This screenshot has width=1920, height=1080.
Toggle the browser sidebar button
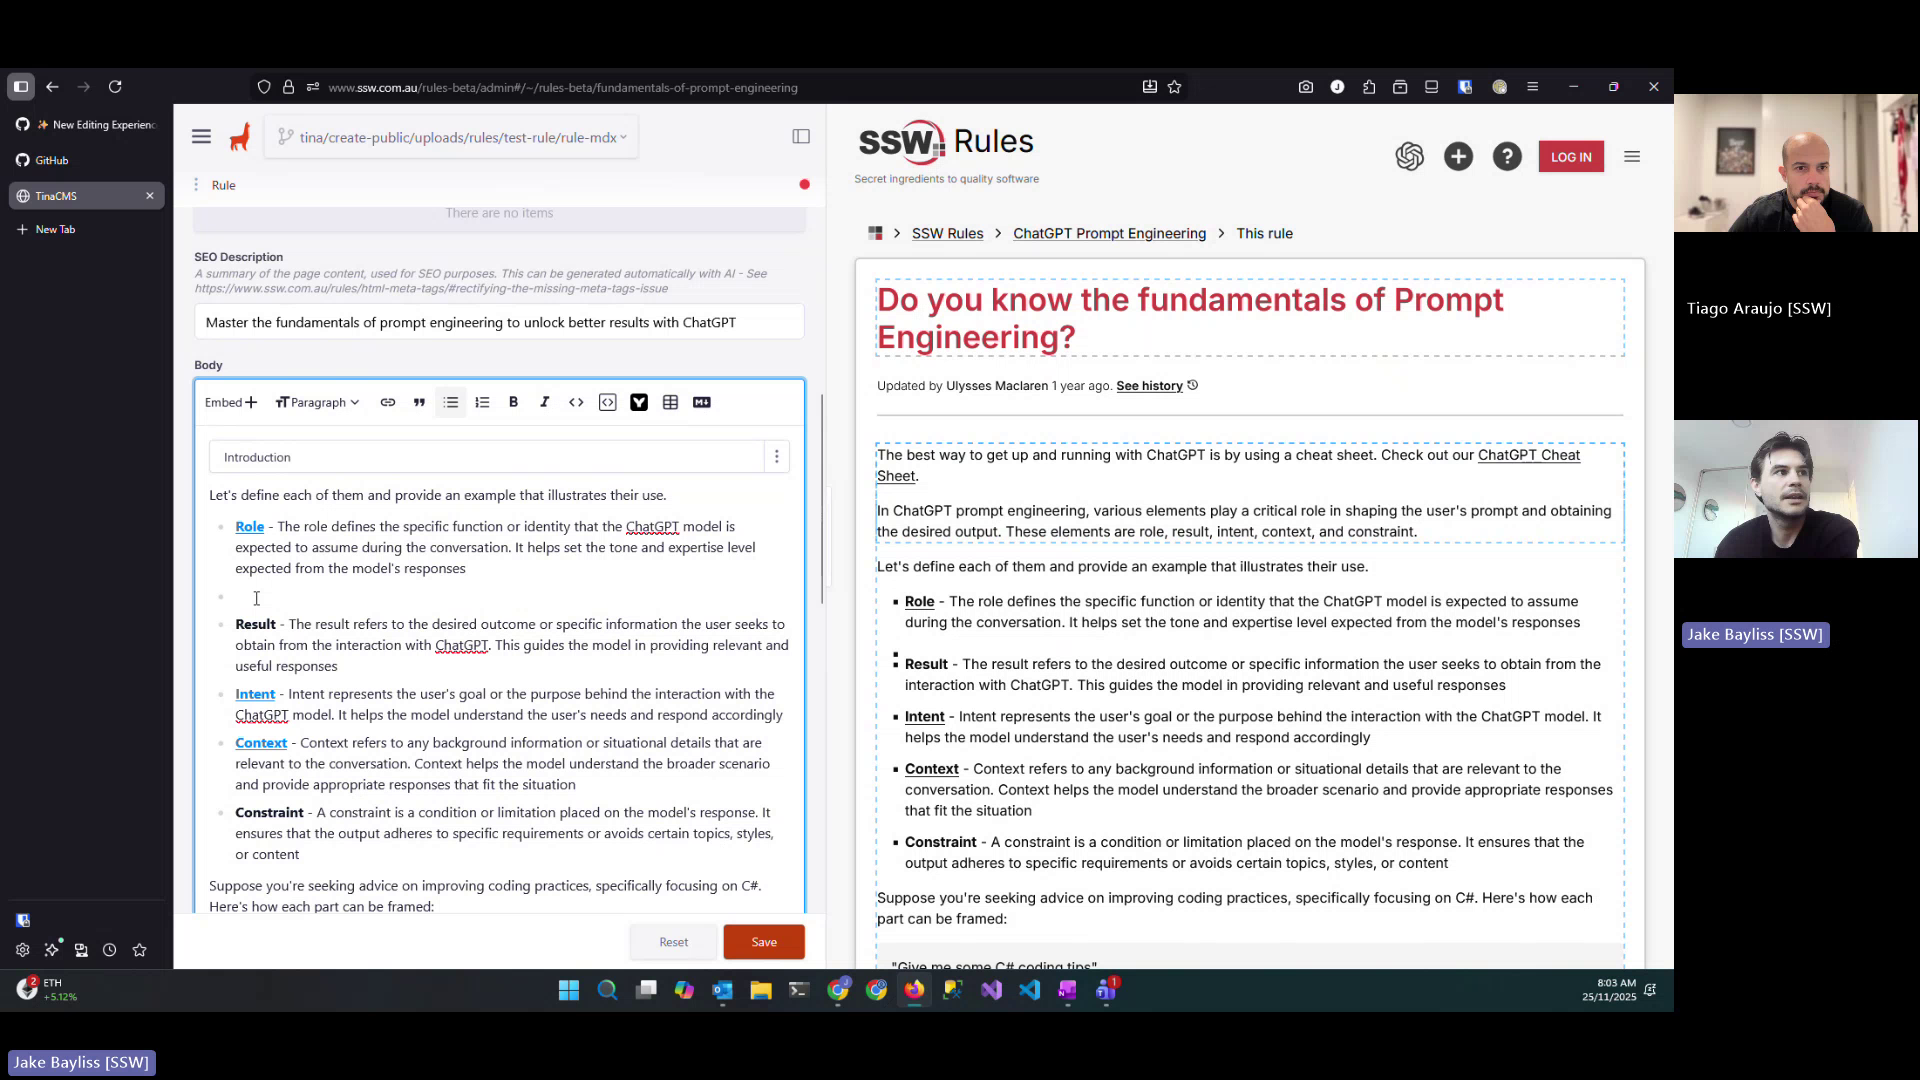[x=21, y=87]
